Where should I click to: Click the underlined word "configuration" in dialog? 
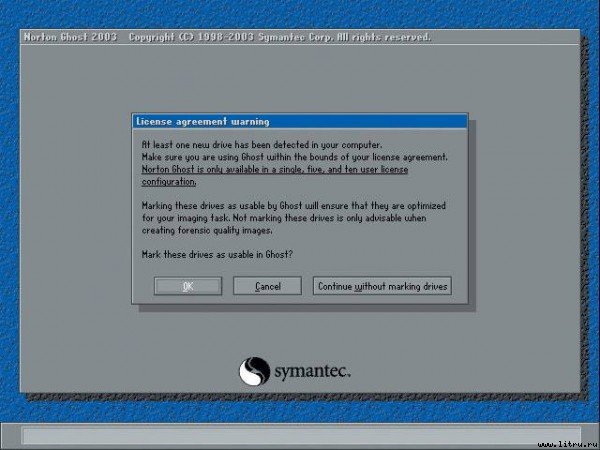click(x=168, y=182)
